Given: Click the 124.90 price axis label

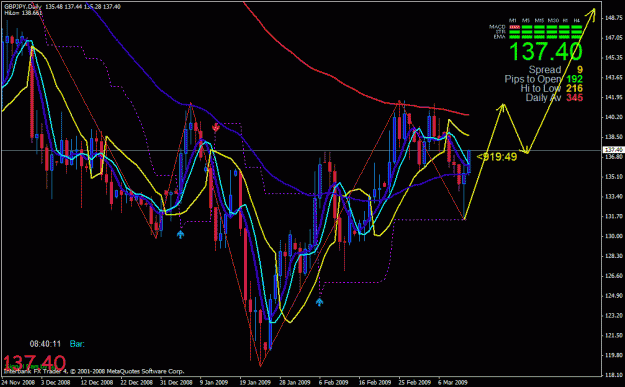Looking at the screenshot, I should 614,295.
